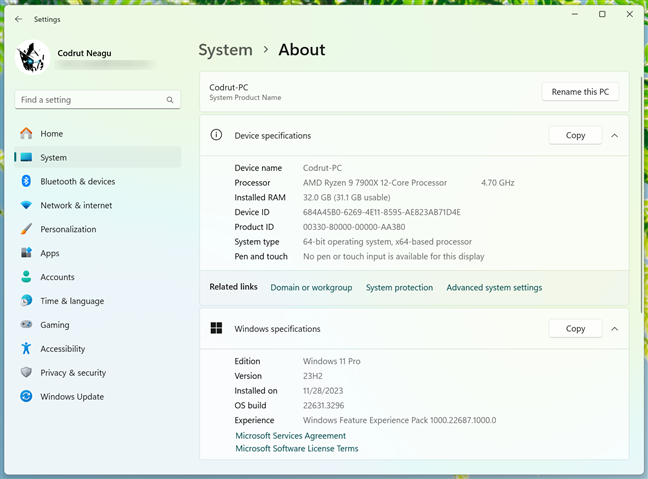Viewport: 648px width, 479px height.
Task: Open Time & language settings
Action: (98, 301)
